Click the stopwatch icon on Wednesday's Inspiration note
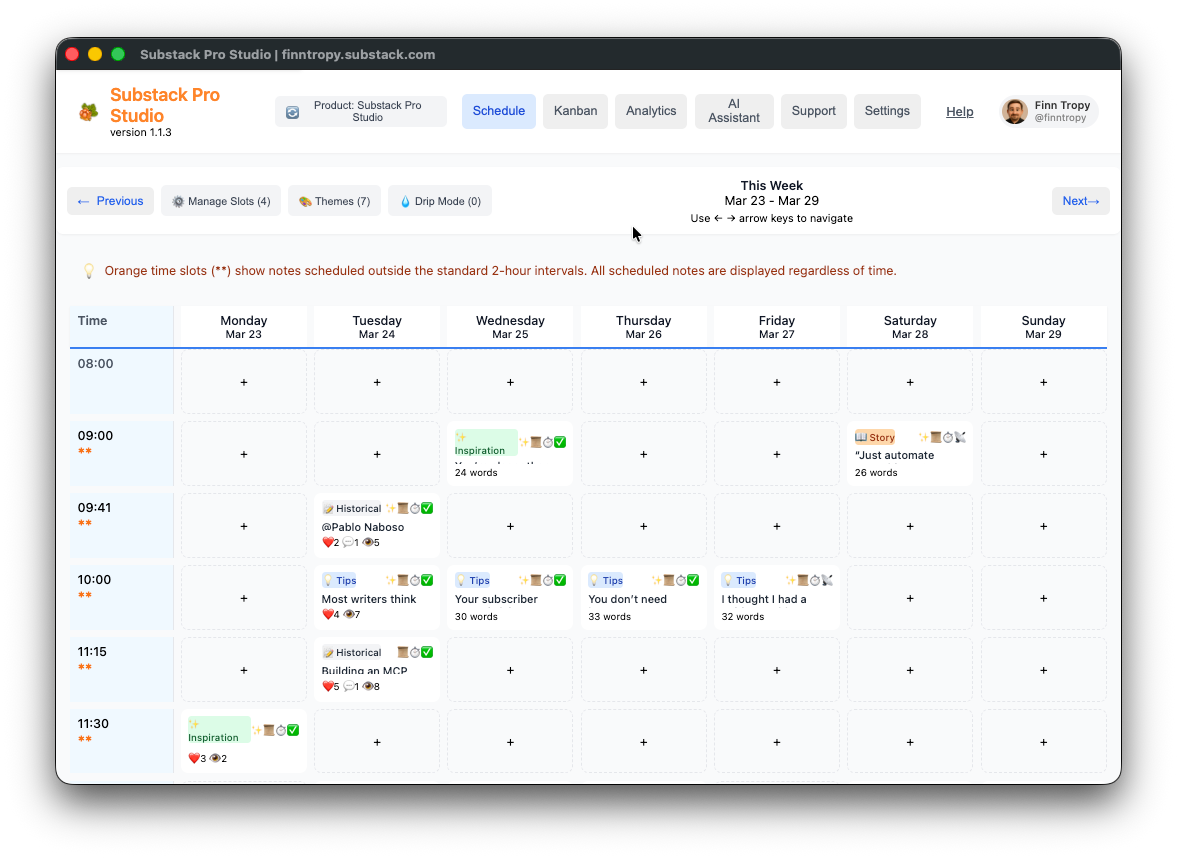Screen dimensions: 1177x858 pyautogui.click(x=548, y=442)
